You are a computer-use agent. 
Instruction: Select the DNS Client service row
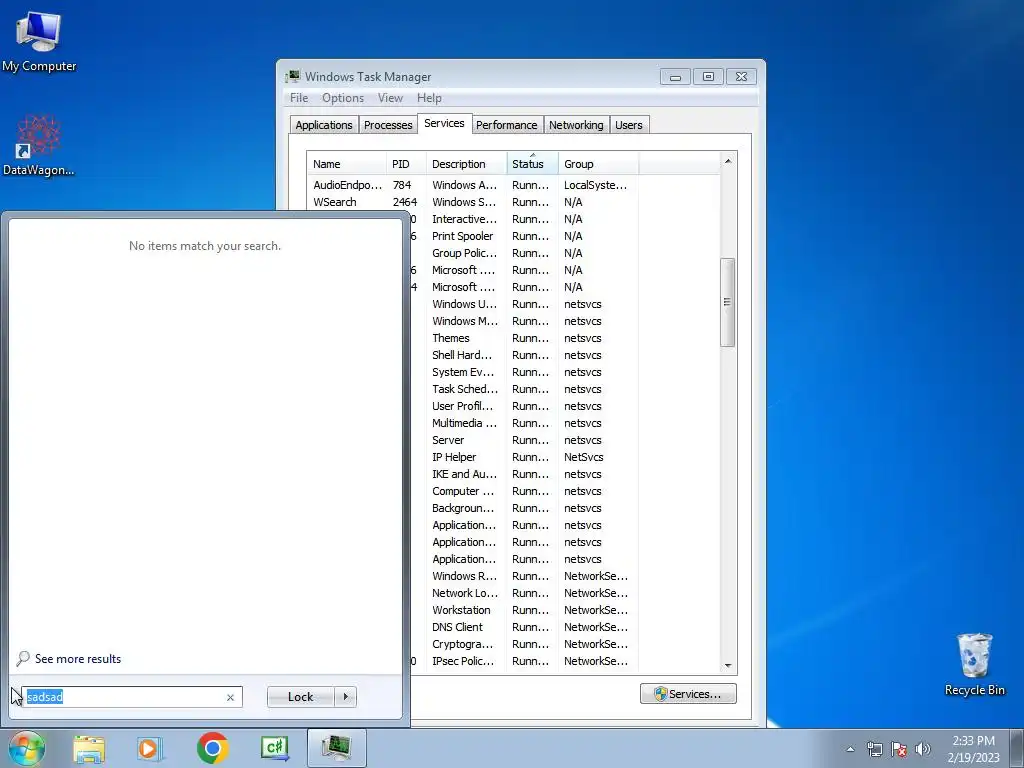pyautogui.click(x=564, y=627)
